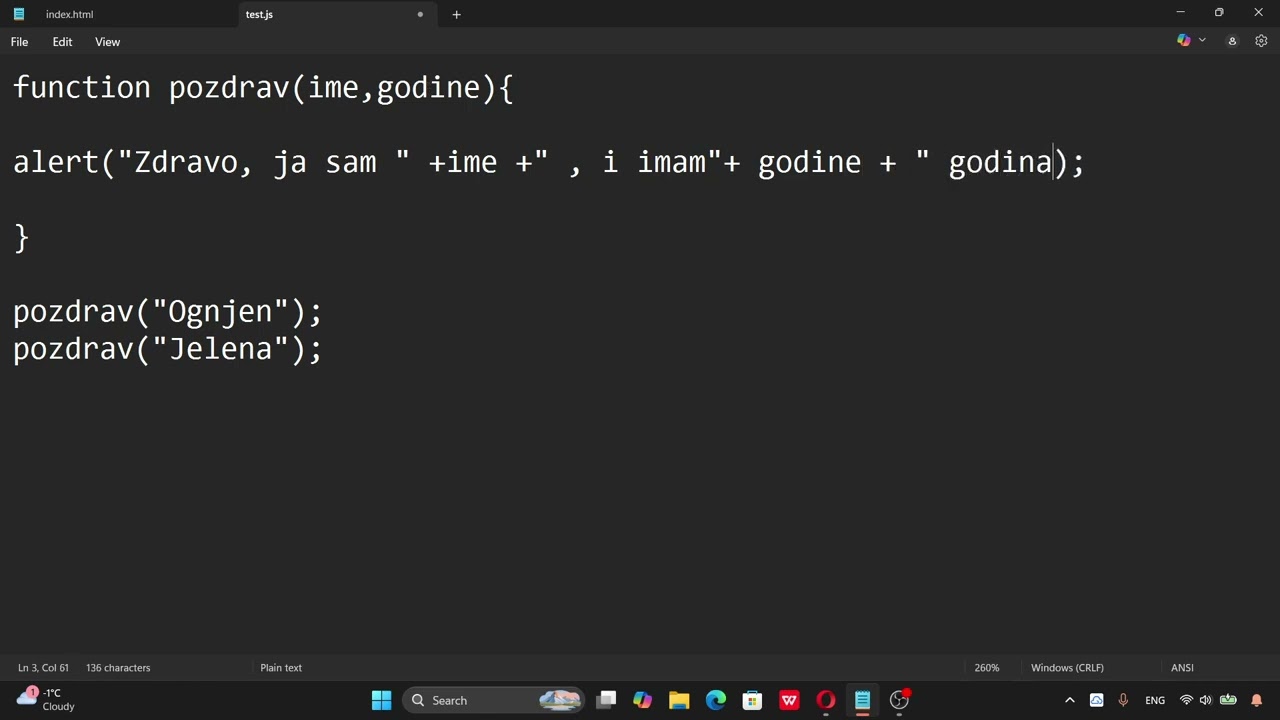This screenshot has width=1280, height=720.
Task: Place cursor at alert in the editor
Action: pyautogui.click(x=56, y=162)
